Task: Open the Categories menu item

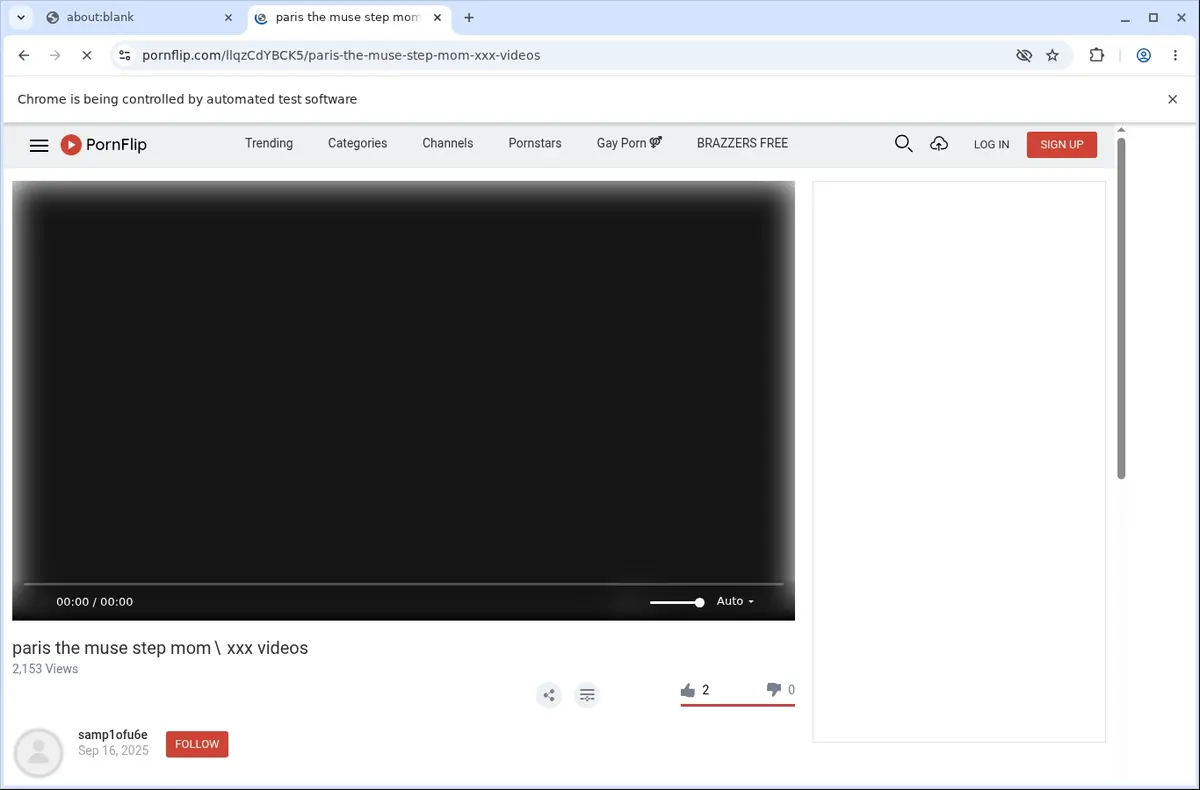Action: (357, 143)
